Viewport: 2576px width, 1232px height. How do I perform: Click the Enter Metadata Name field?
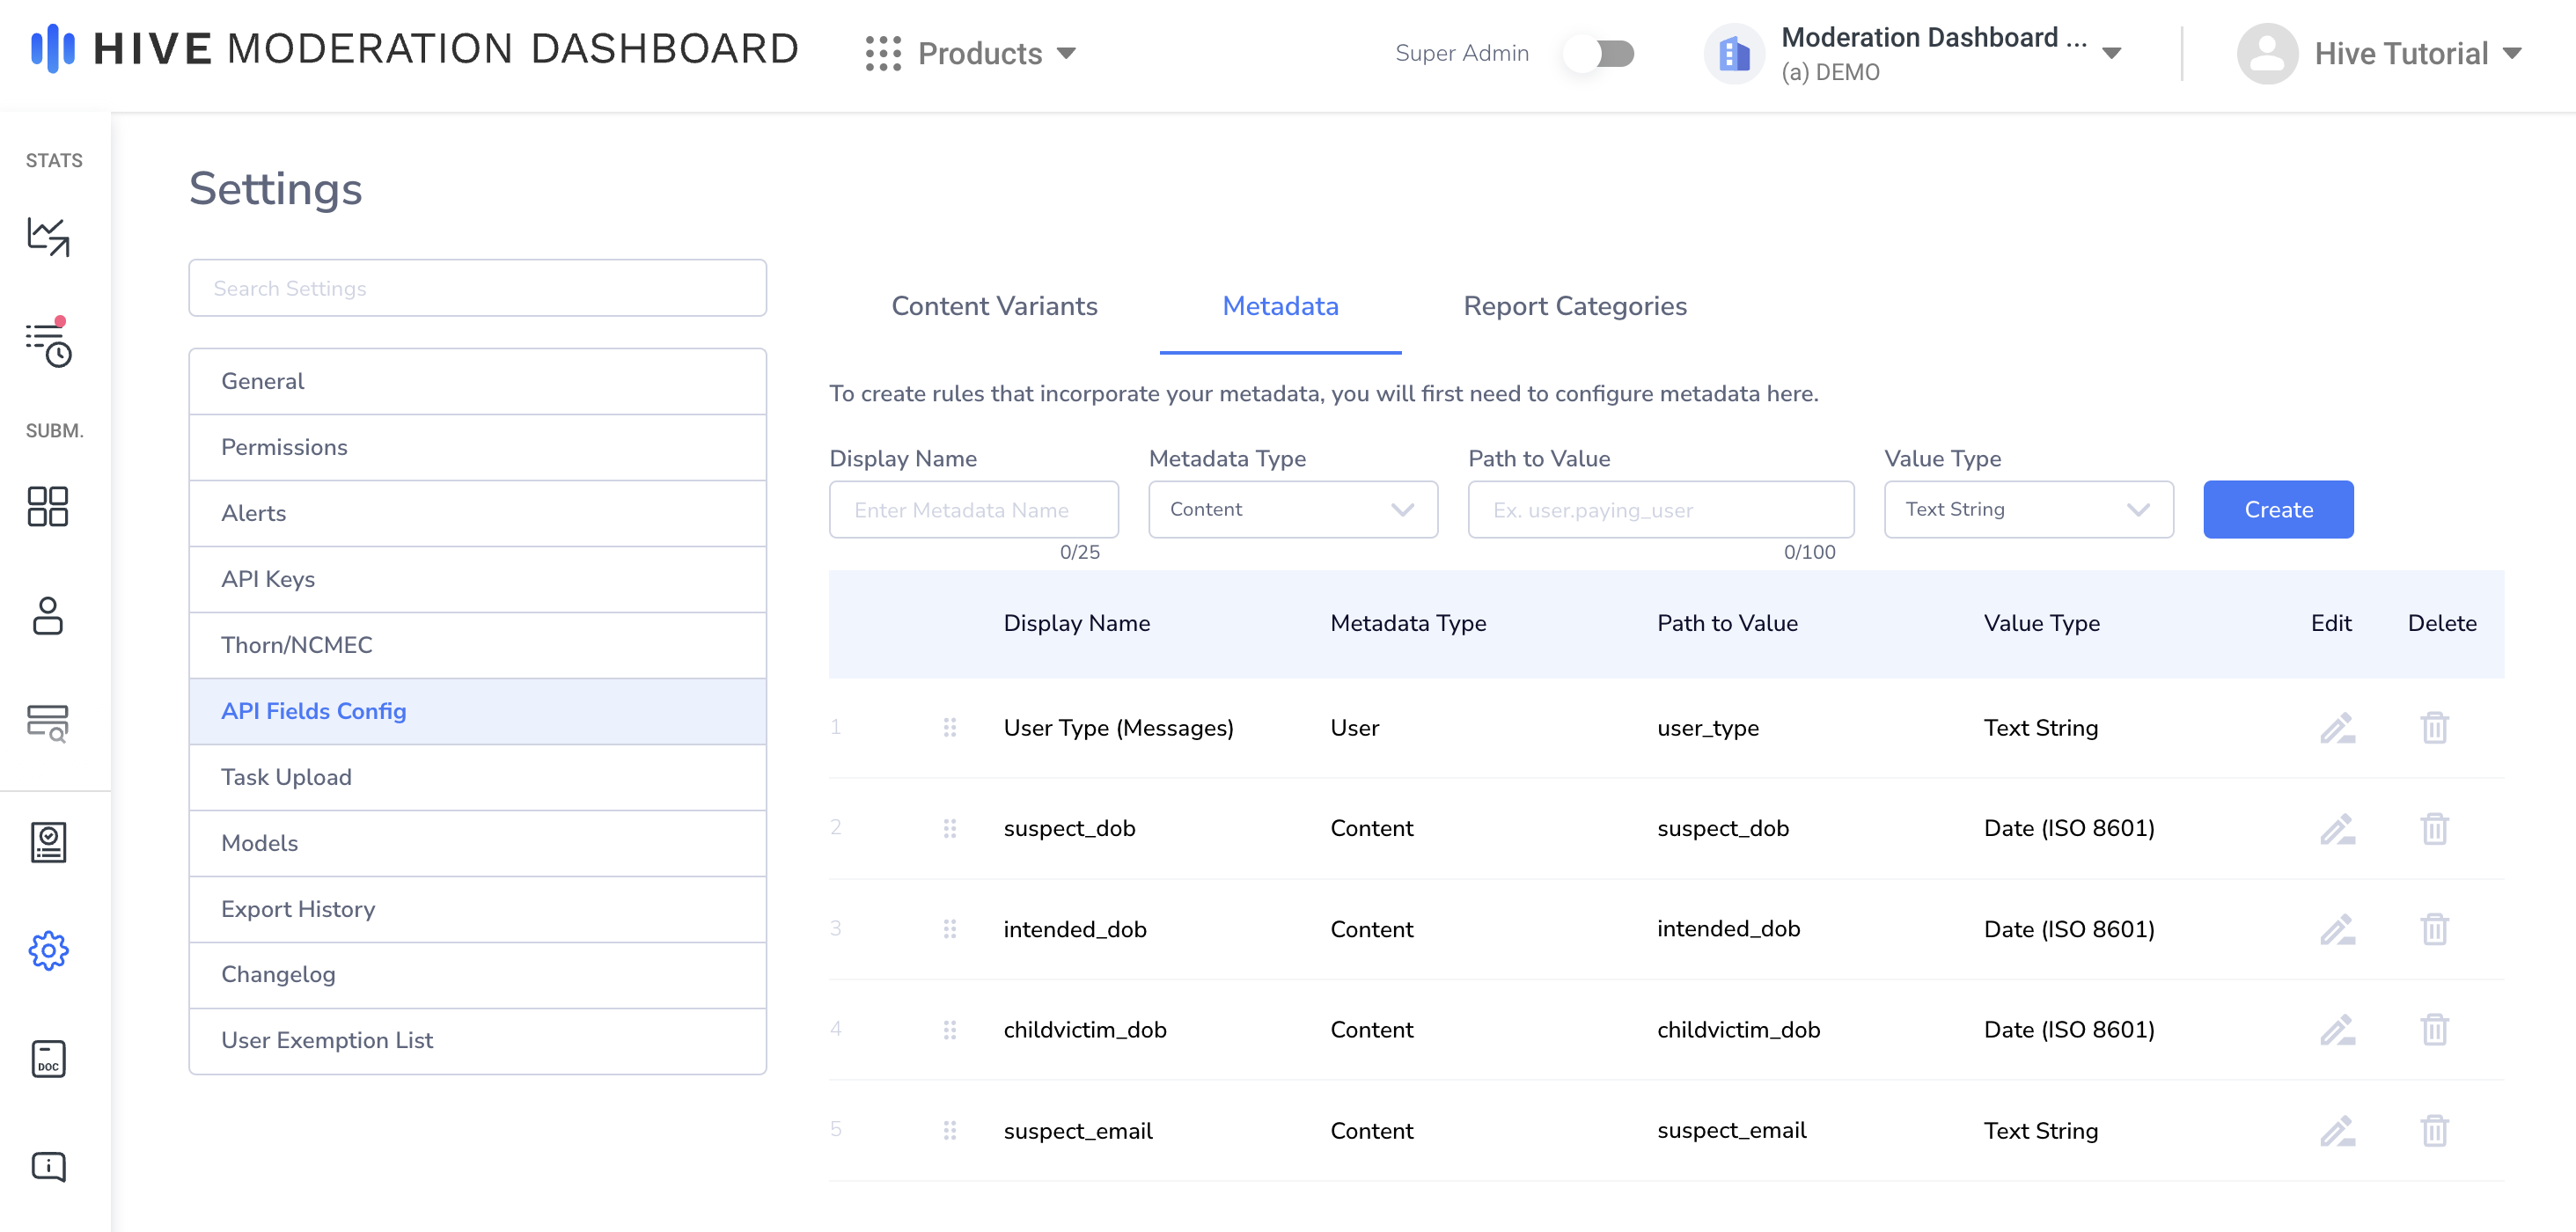coord(973,510)
